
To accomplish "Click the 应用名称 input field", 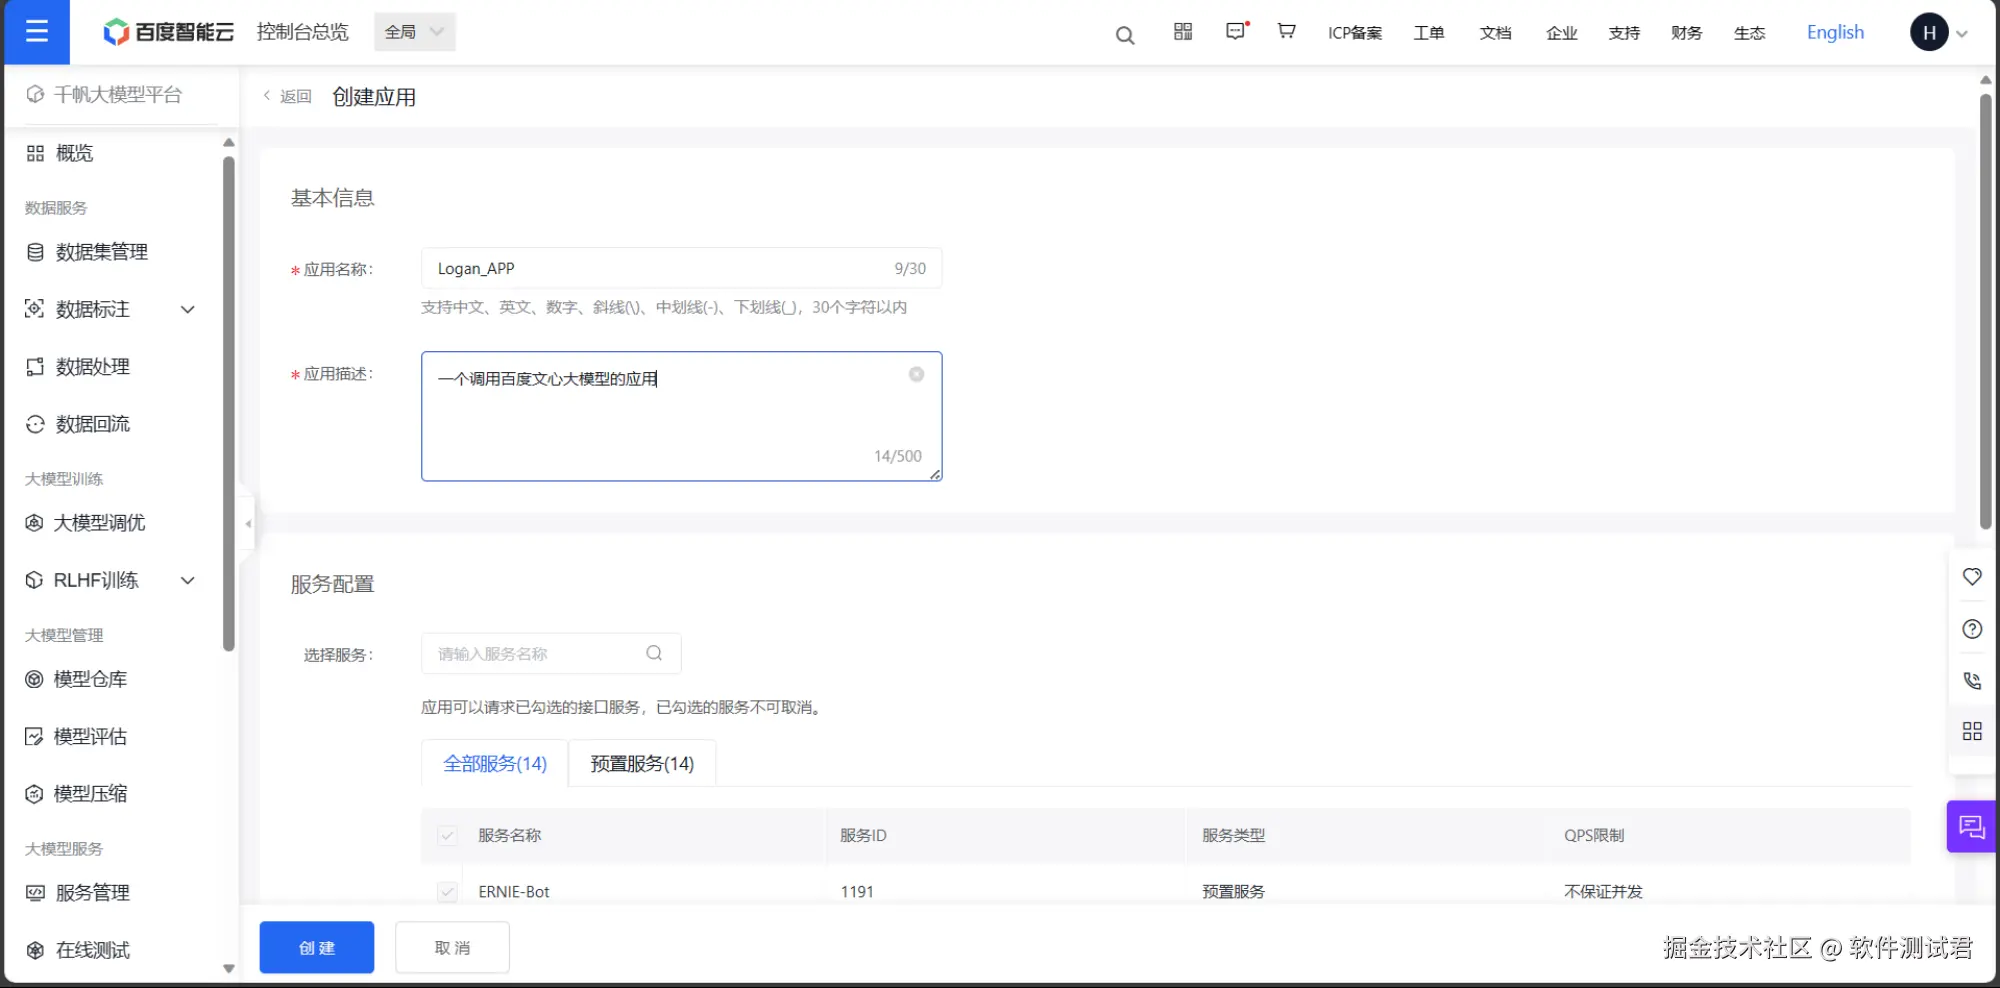I will (682, 268).
